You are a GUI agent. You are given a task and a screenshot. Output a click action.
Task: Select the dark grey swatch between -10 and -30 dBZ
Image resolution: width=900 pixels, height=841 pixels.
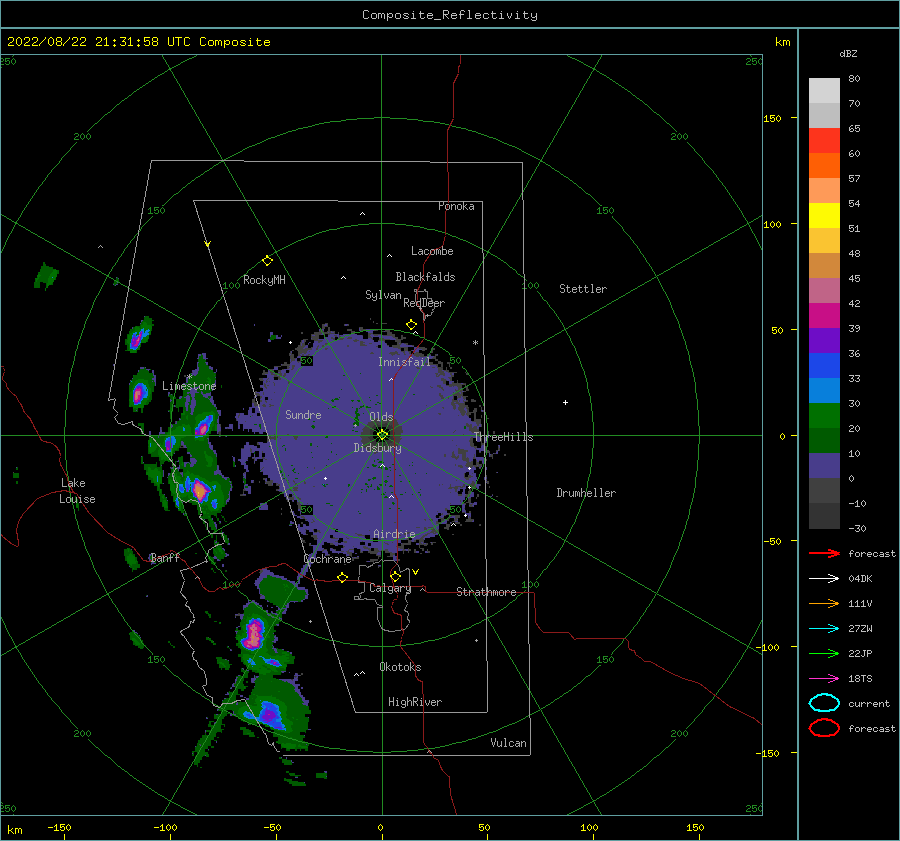pos(824,516)
